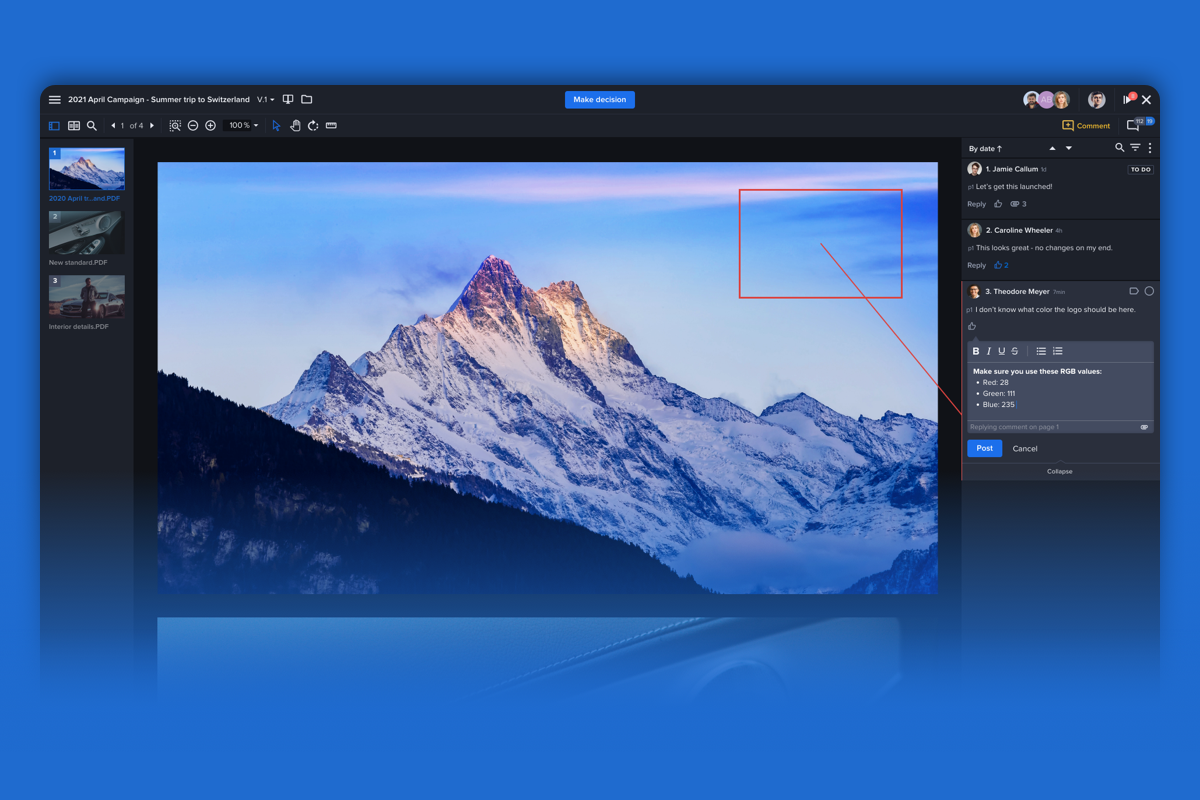Open the 100% zoom level dropdown
Viewport: 1200px width, 800px height.
click(242, 126)
